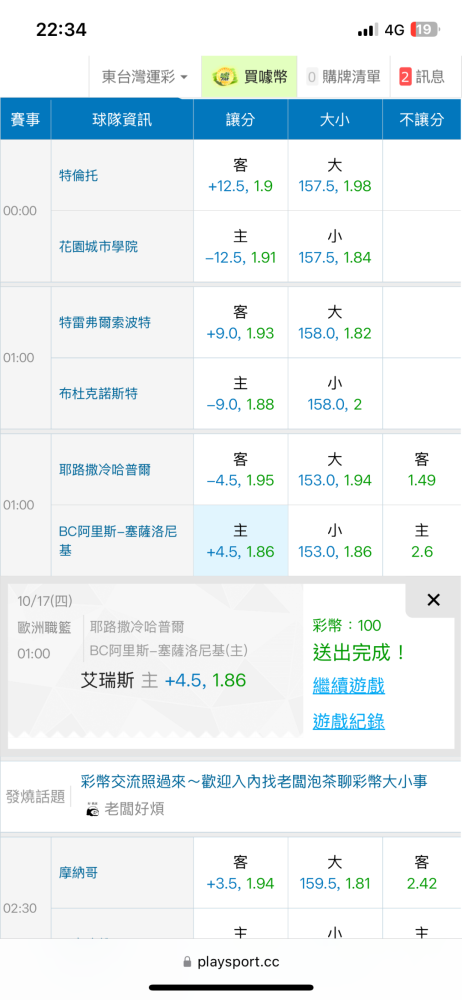Tap the playsport.cc address bar
This screenshot has width=462, height=1000.
[231, 961]
